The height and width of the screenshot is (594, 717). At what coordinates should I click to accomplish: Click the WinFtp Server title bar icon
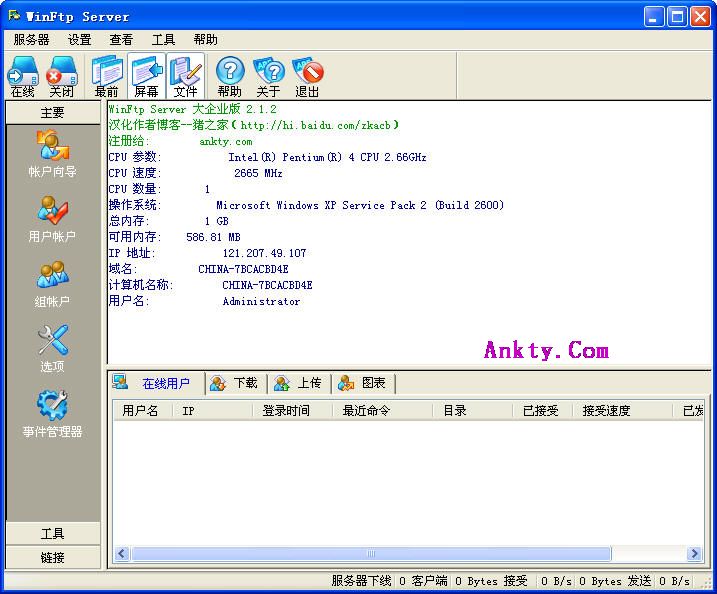pyautogui.click(x=14, y=16)
